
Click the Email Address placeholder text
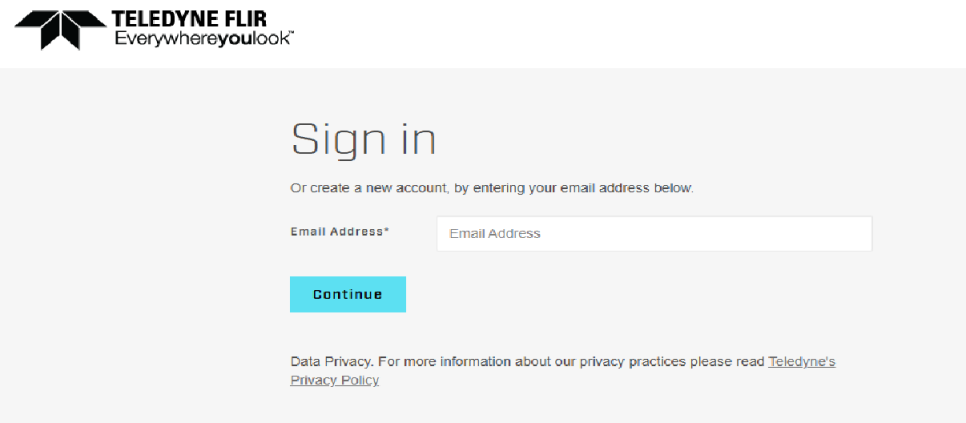coord(495,233)
